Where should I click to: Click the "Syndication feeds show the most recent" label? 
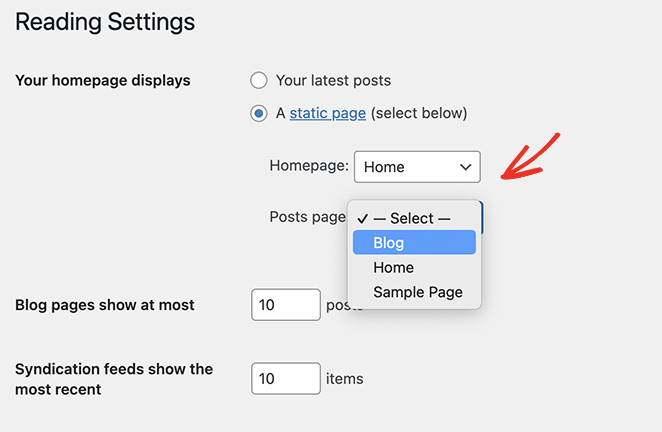point(114,379)
